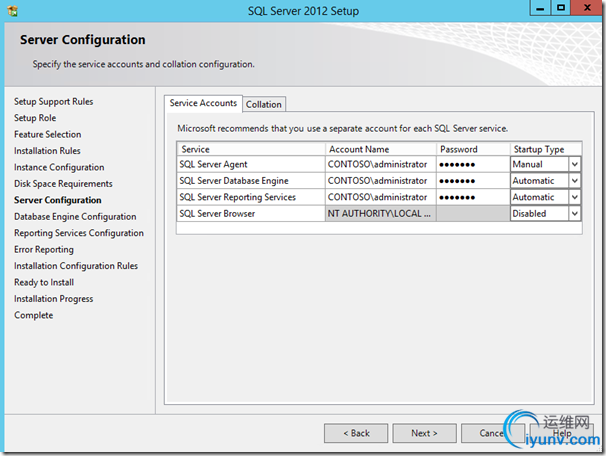
Task: Click Instance Configuration step
Action: tap(59, 167)
